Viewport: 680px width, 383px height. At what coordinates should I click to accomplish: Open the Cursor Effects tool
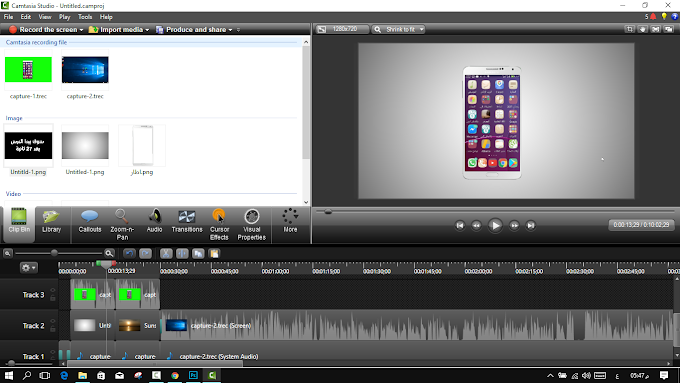pyautogui.click(x=219, y=224)
